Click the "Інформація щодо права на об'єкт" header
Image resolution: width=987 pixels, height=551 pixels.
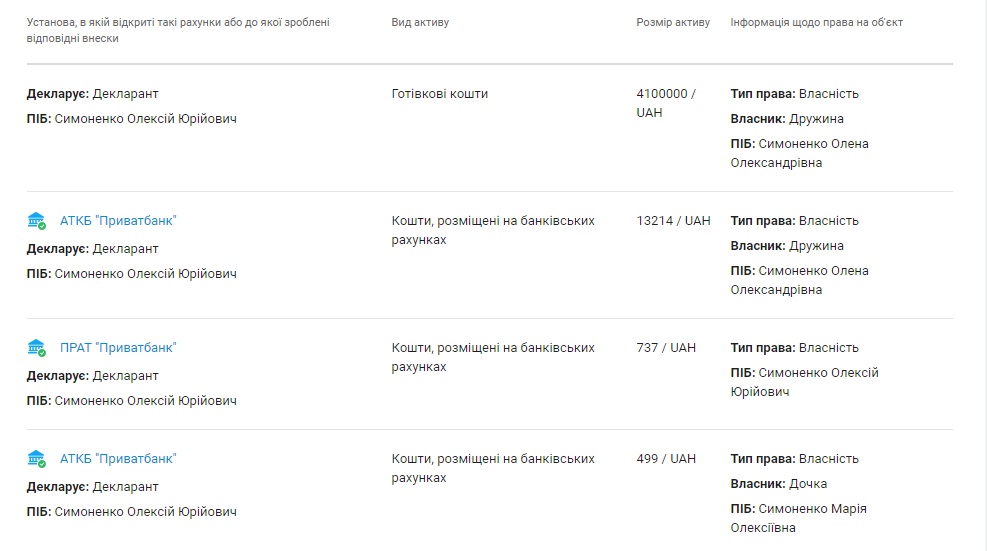[x=816, y=22]
